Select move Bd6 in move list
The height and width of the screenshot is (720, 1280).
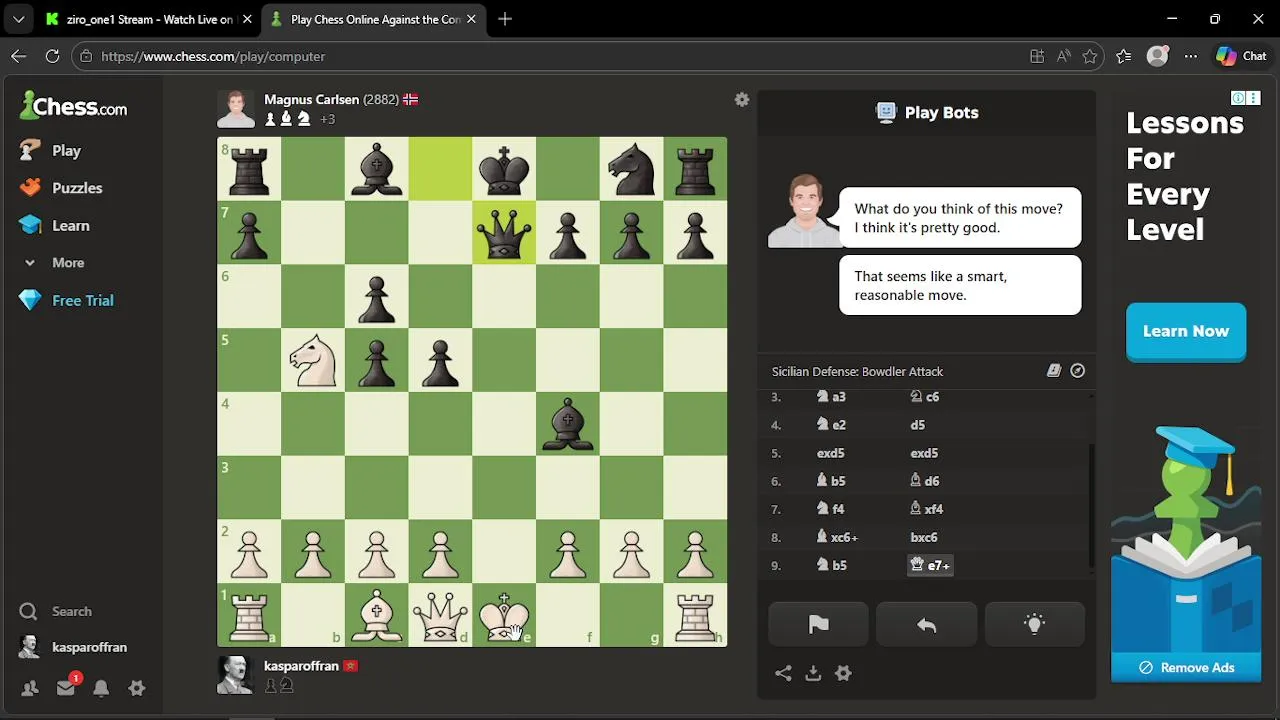924,481
